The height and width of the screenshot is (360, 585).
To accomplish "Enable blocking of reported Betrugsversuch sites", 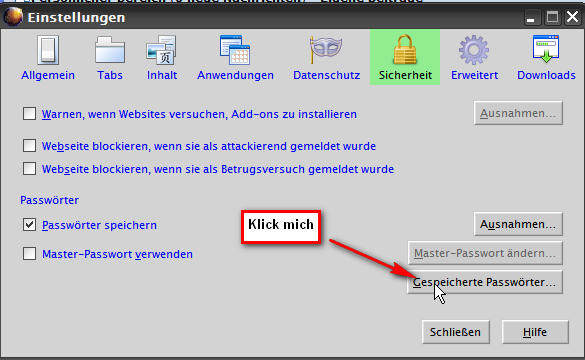I will click(29, 169).
